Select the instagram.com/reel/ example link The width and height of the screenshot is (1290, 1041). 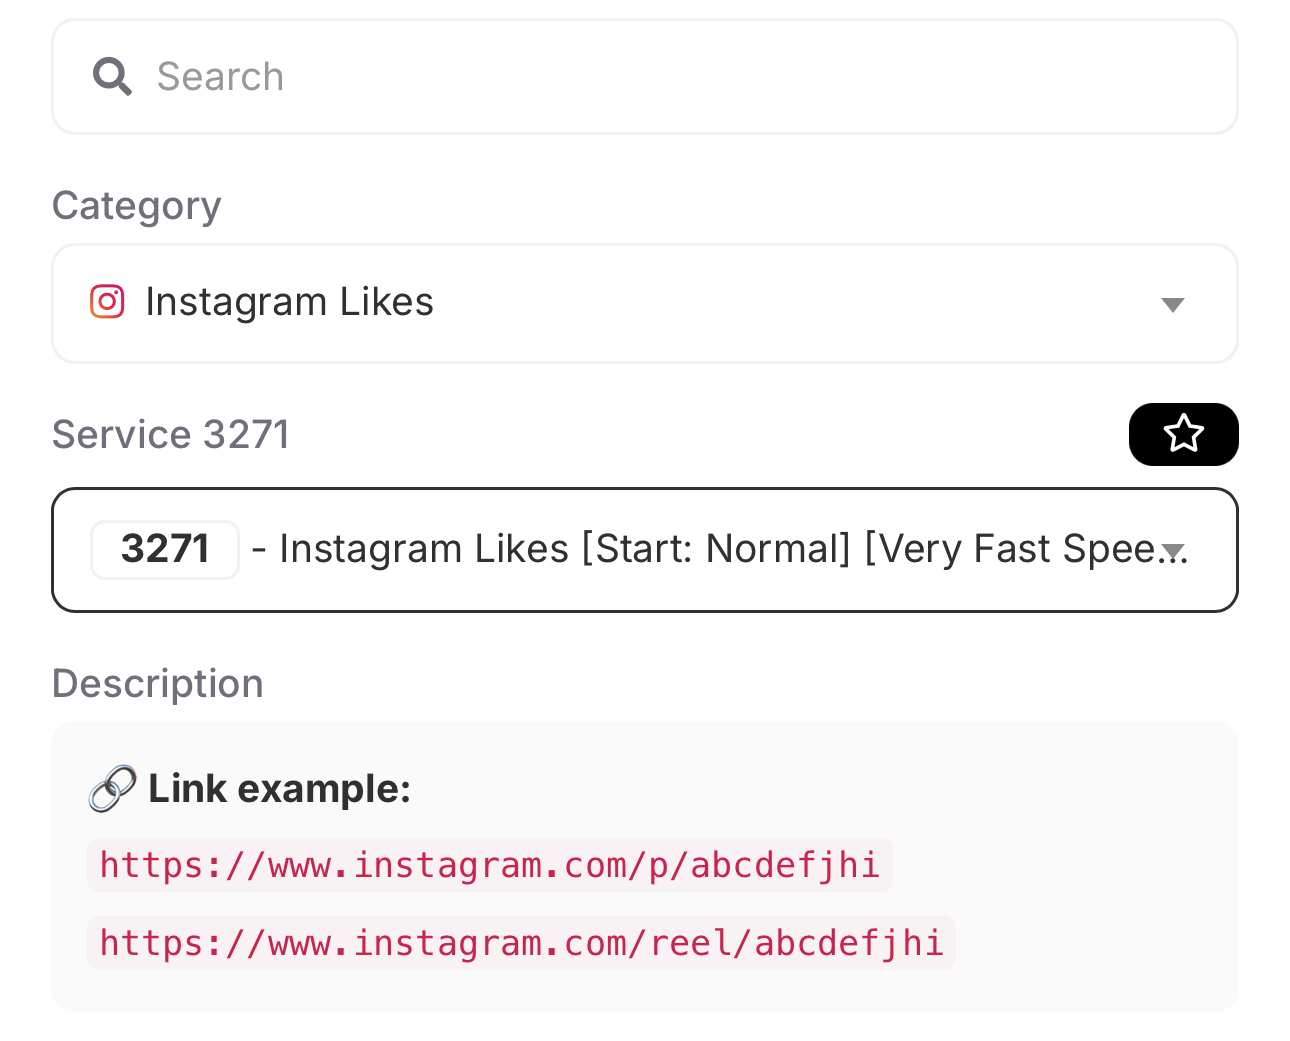pos(521,943)
